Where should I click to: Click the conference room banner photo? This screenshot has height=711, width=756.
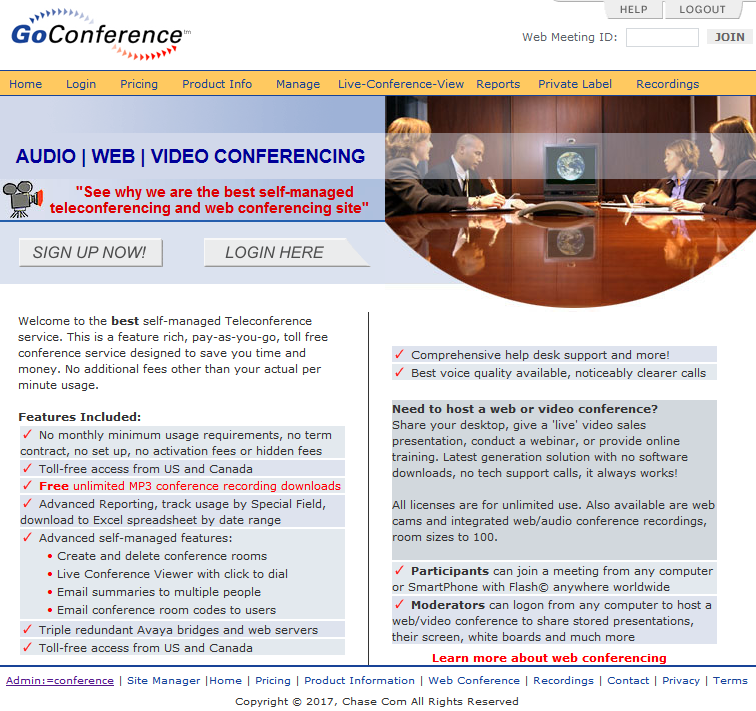(570, 201)
